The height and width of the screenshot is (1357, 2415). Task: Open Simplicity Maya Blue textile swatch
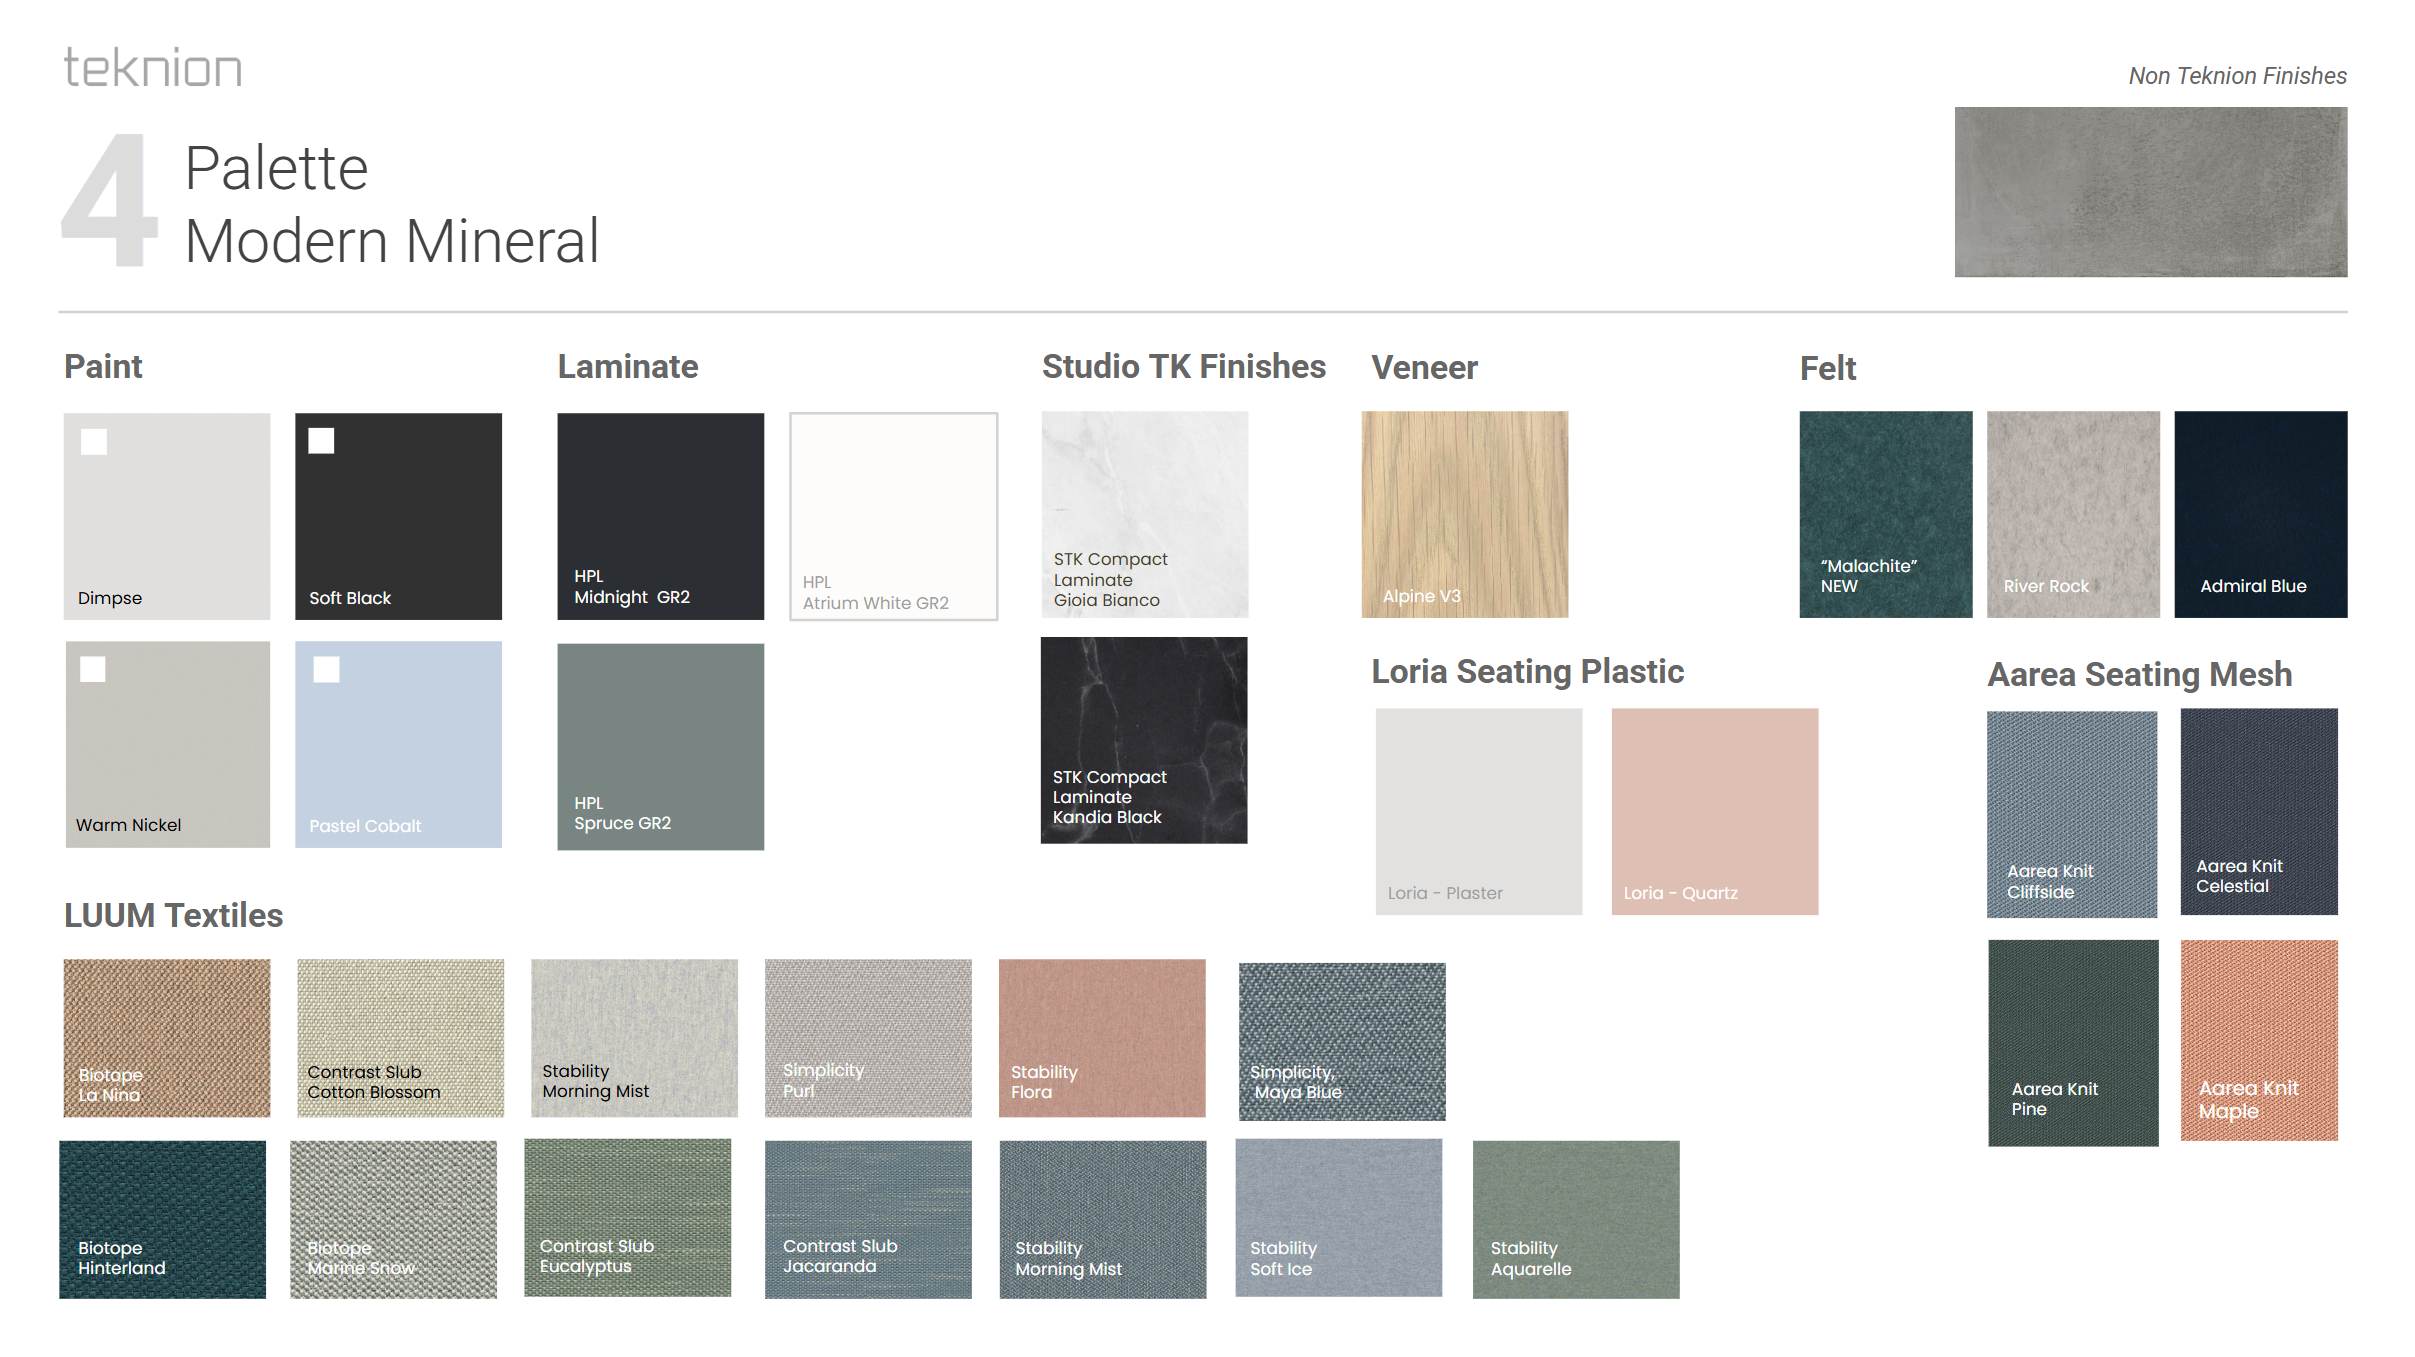pos(1342,1041)
